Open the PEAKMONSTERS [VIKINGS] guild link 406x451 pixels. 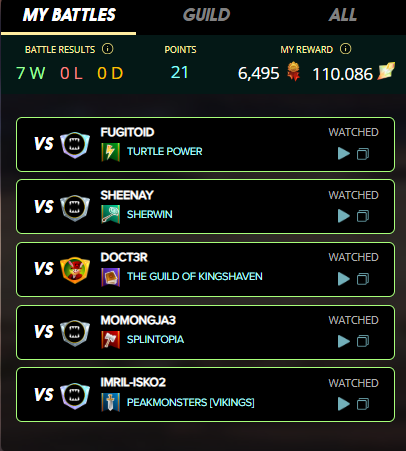pyautogui.click(x=191, y=402)
